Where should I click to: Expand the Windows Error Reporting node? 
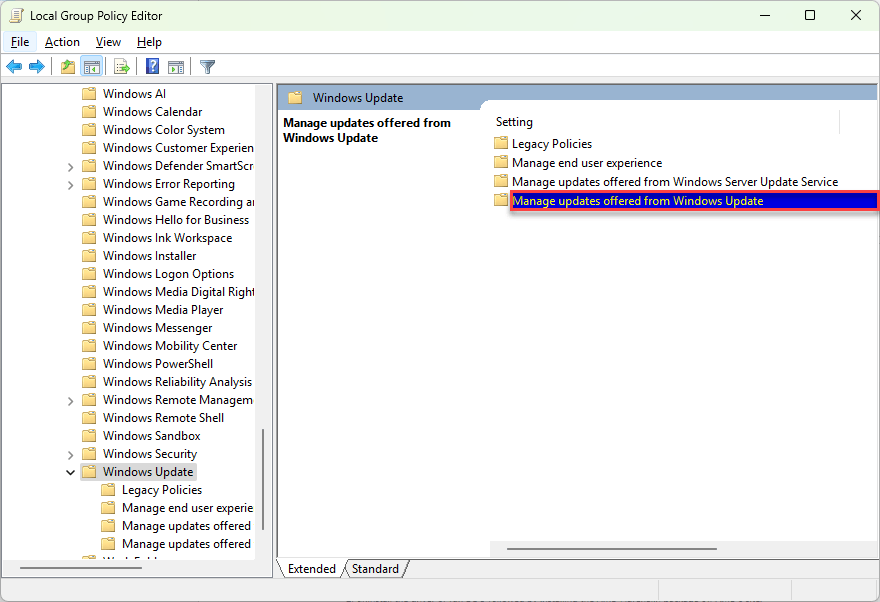point(70,185)
